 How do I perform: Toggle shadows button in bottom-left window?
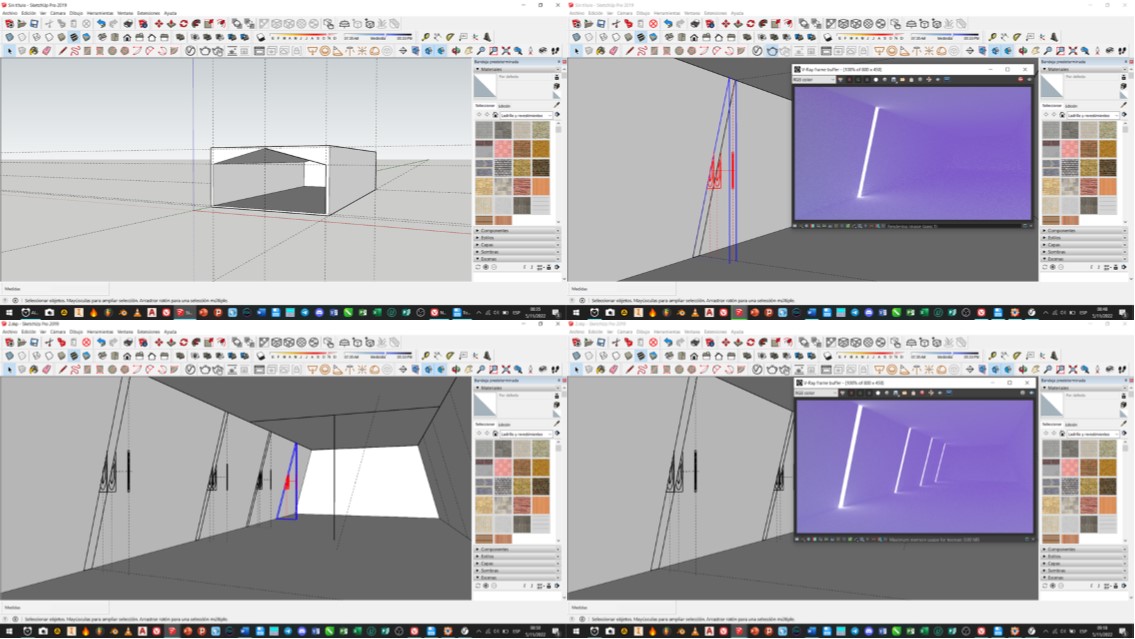pos(261,355)
